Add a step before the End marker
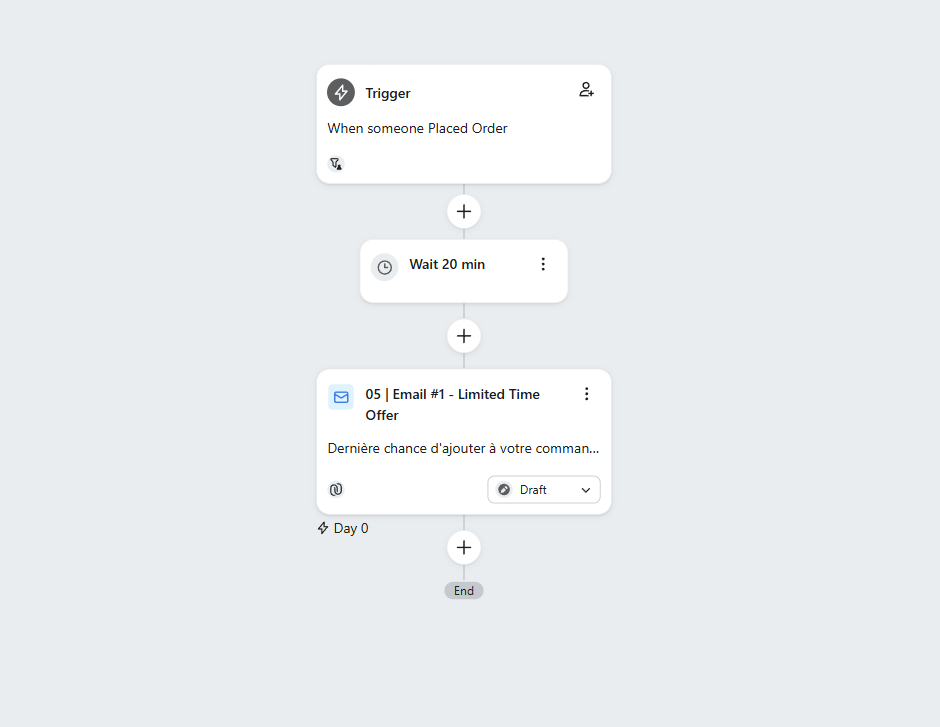Viewport: 940px width, 727px height. pyautogui.click(x=464, y=548)
